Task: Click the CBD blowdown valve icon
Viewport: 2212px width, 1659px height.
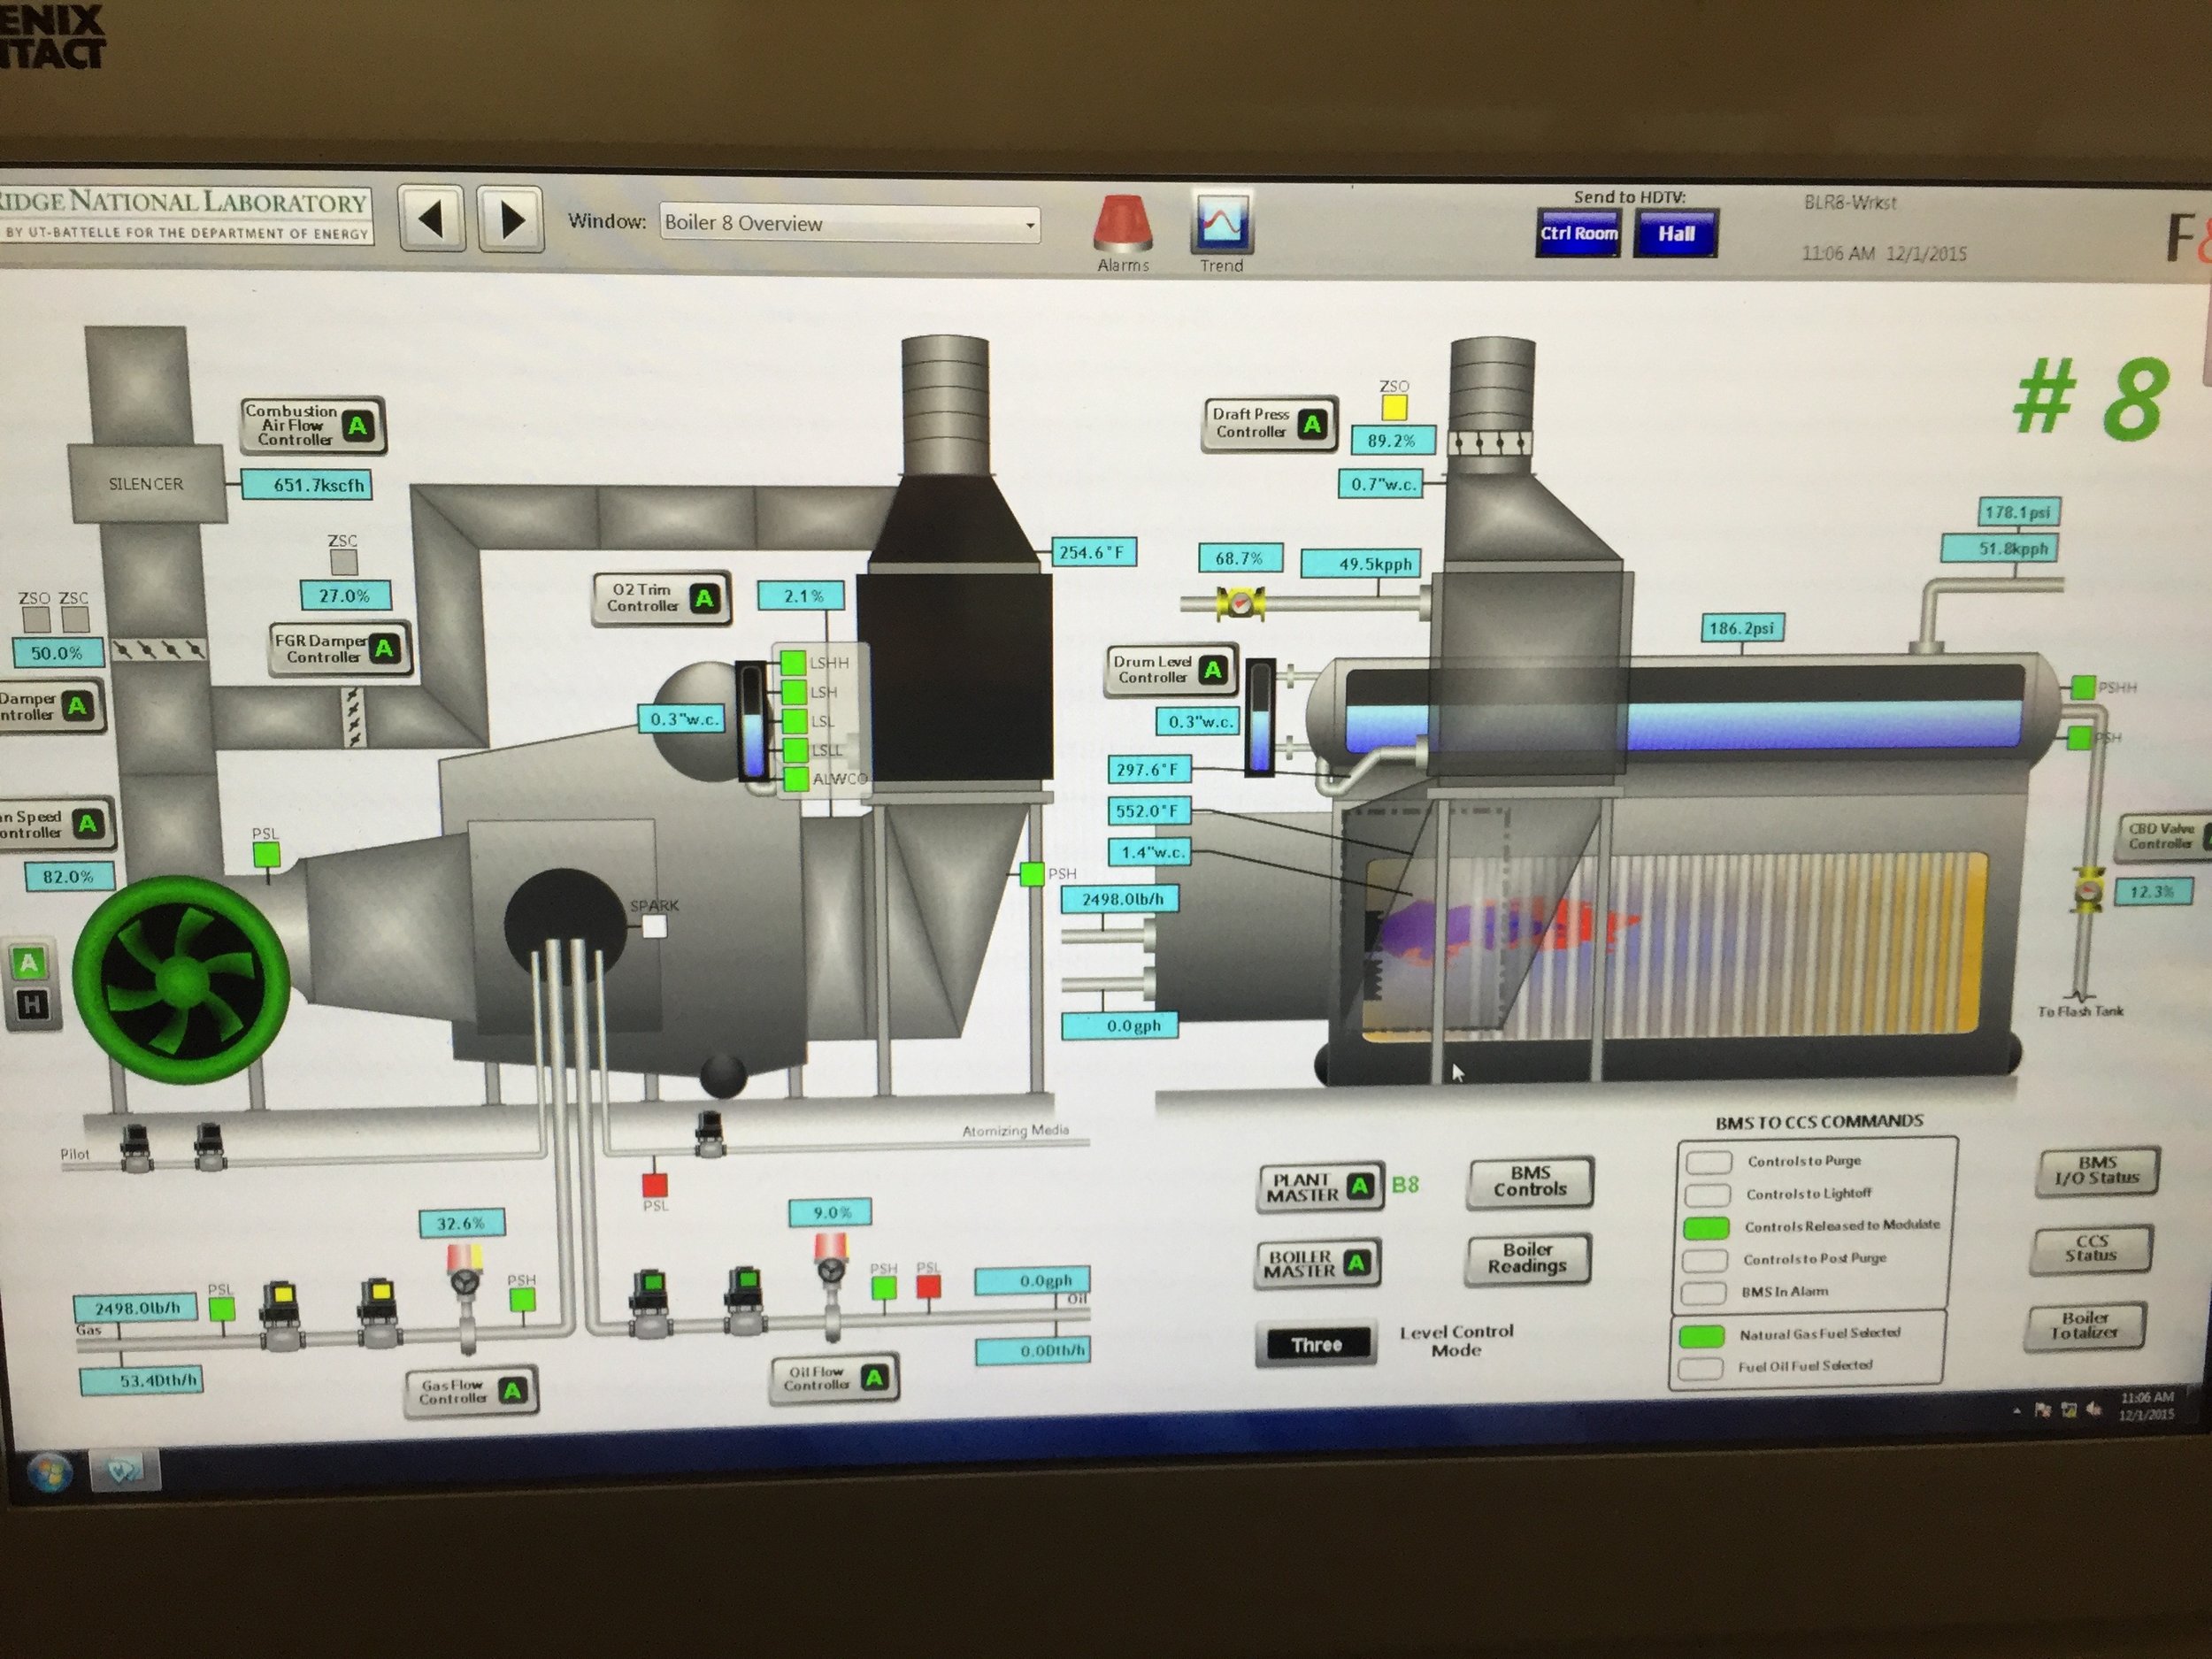Action: pos(2089,889)
